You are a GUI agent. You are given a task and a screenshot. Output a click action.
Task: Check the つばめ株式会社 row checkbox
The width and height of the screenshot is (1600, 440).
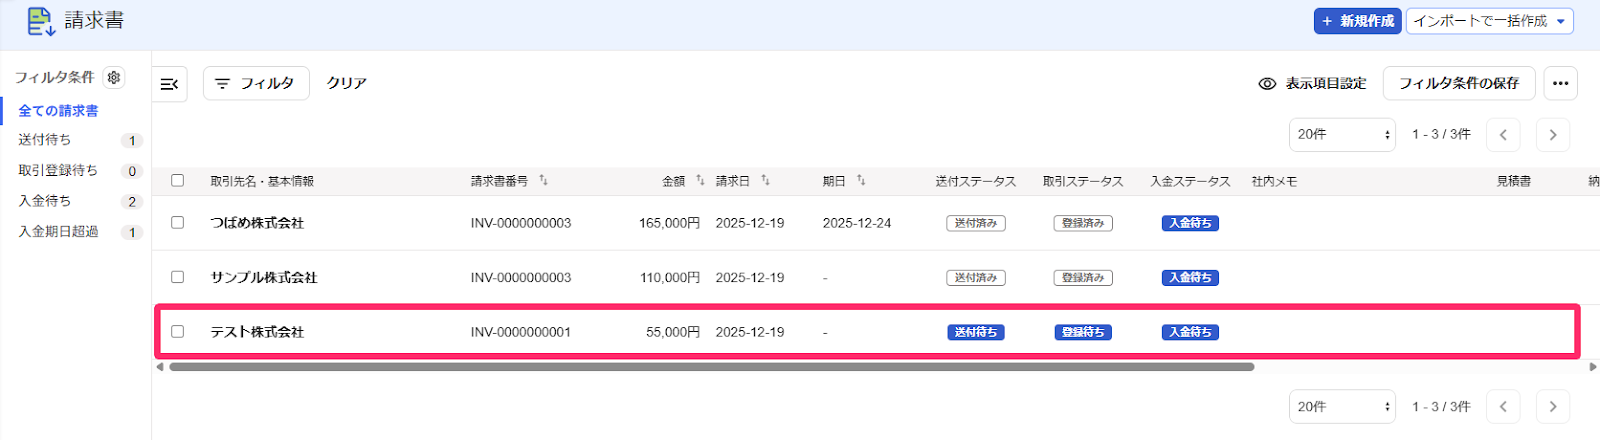[x=177, y=222]
